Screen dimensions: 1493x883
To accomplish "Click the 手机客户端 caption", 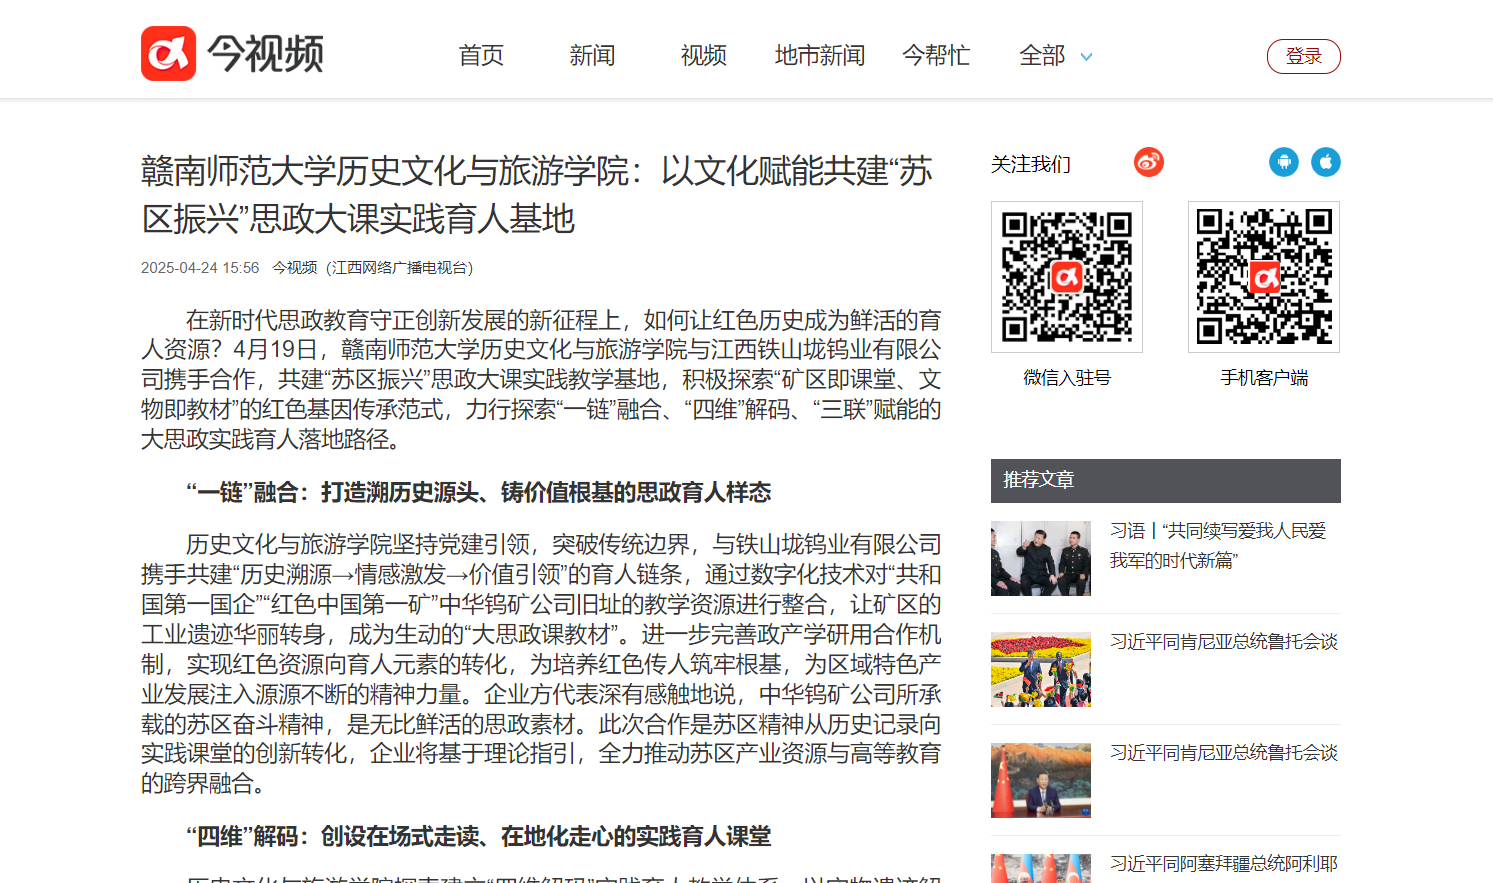I will (1264, 378).
